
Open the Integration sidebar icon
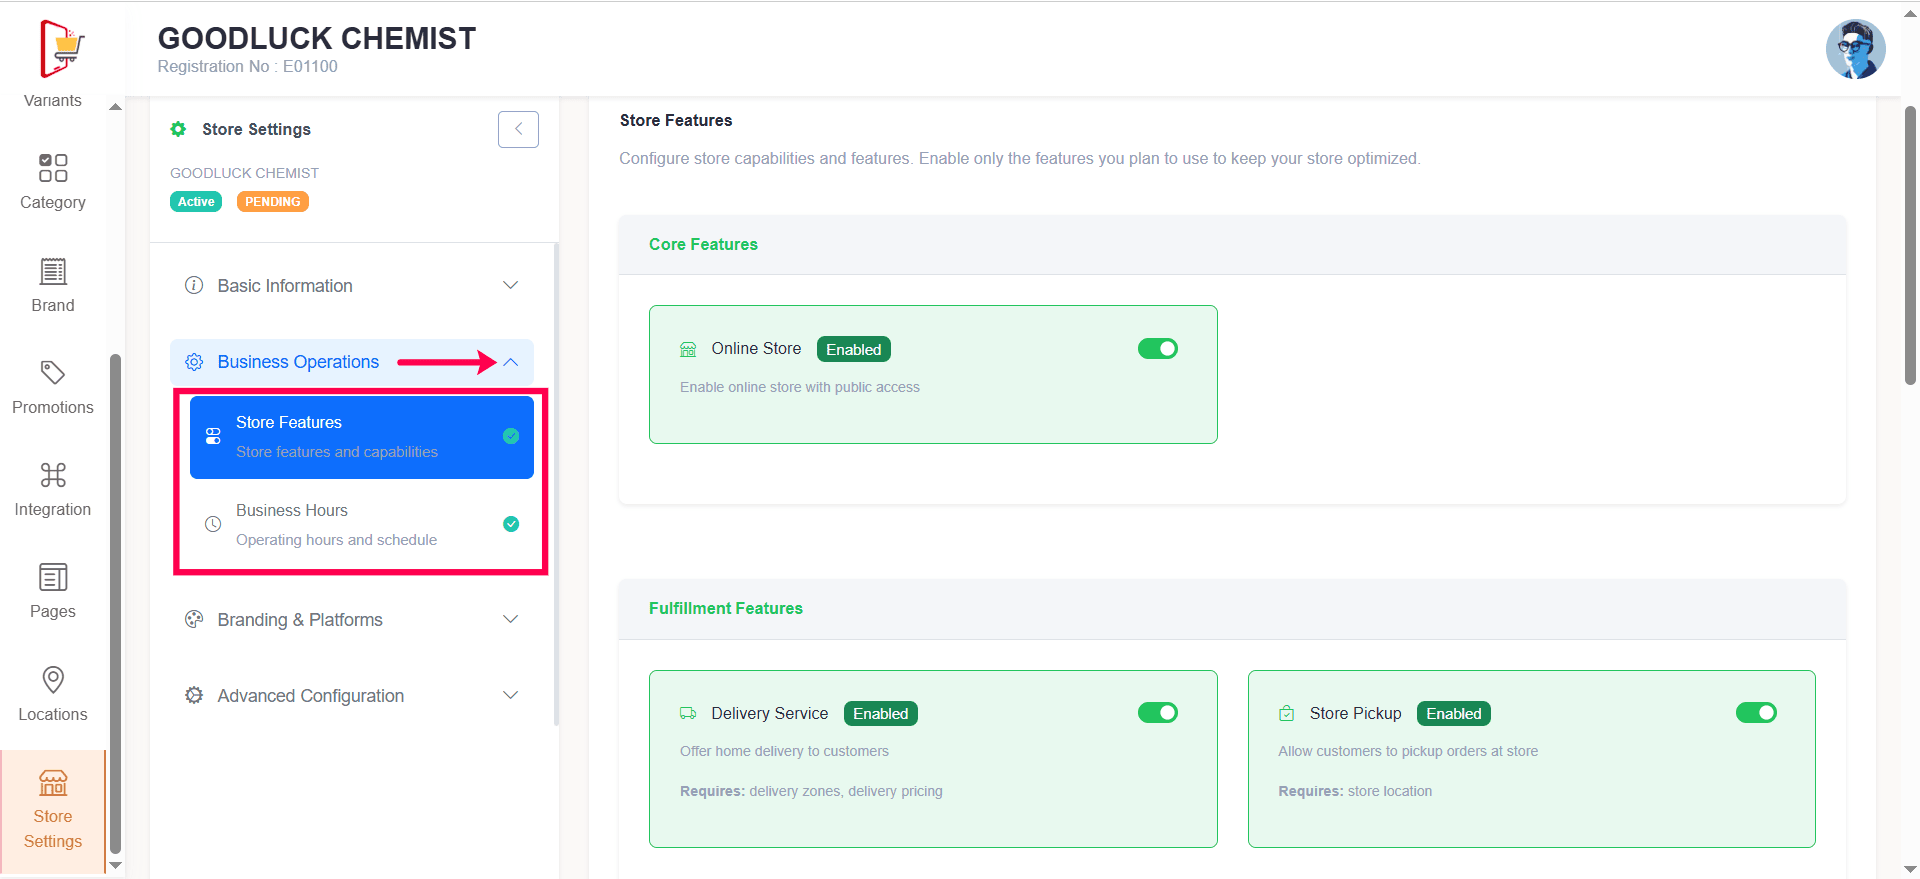click(53, 475)
